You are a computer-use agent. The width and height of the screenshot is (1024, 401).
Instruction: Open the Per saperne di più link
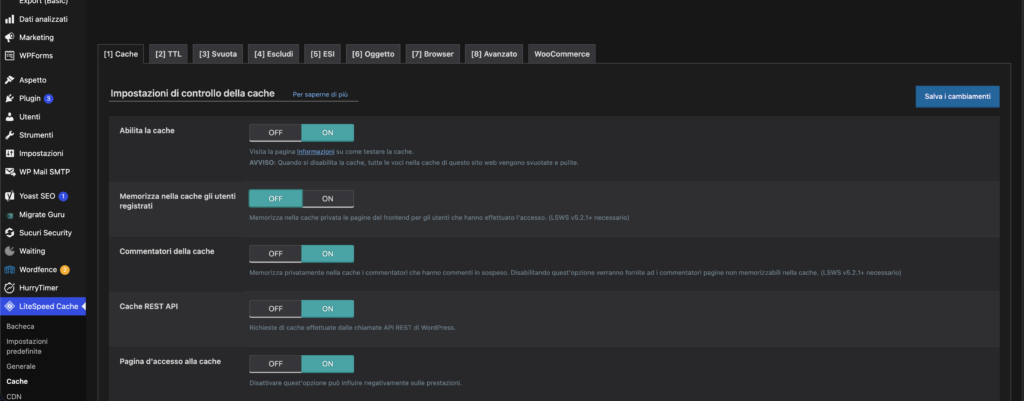(x=320, y=95)
